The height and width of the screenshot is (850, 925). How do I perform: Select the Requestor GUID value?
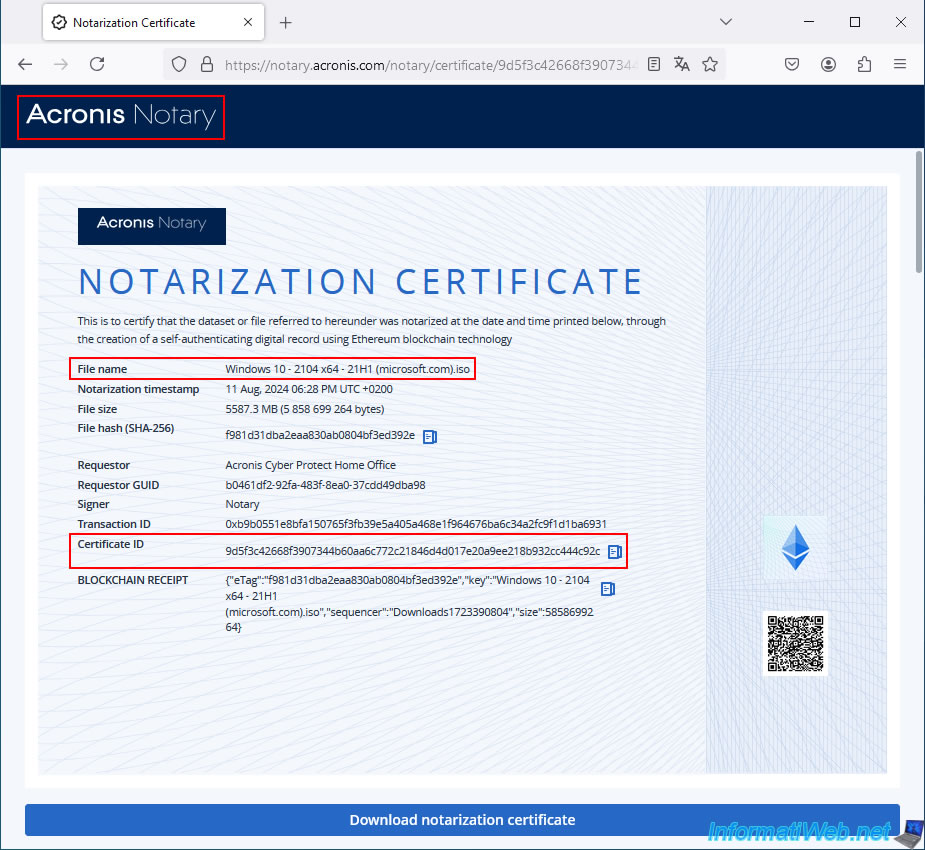tap(325, 485)
